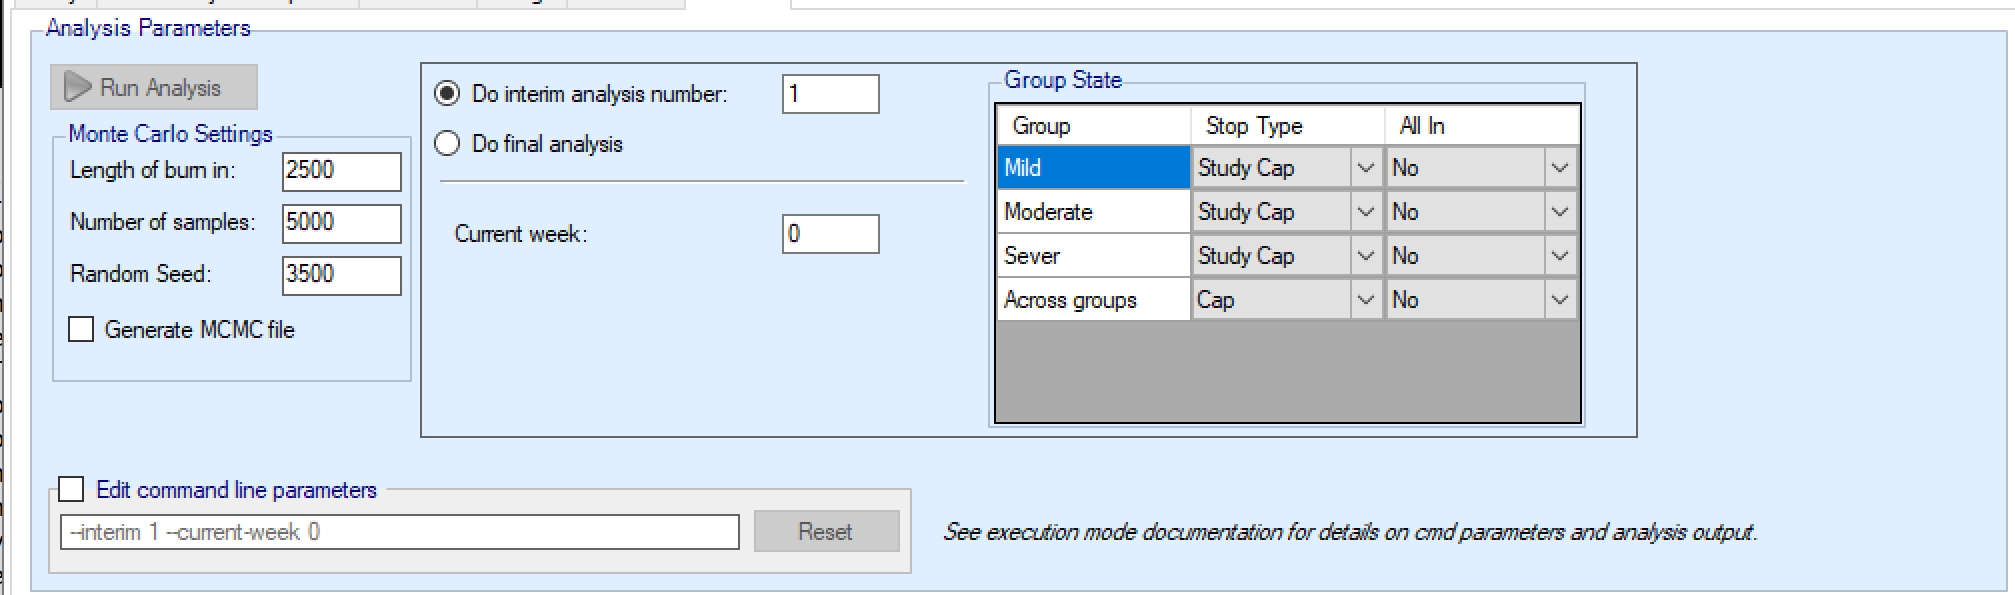
Task: Expand All In dropdown for Moderate group
Action: pyautogui.click(x=1559, y=212)
